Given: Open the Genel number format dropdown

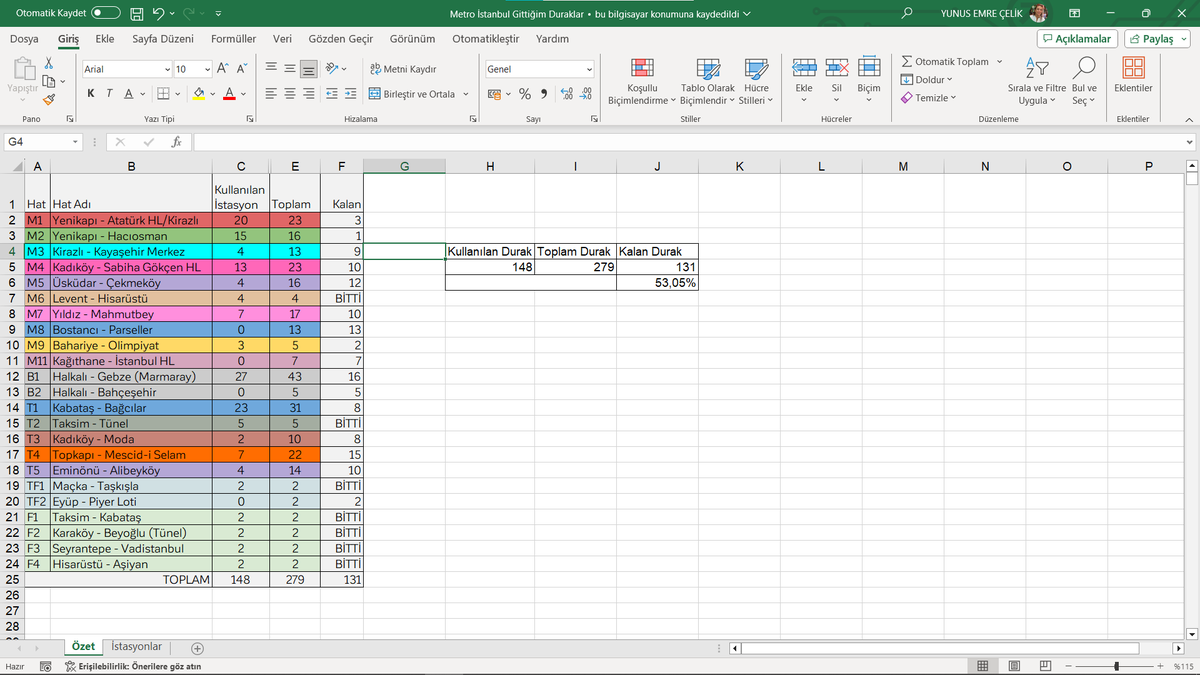Looking at the screenshot, I should [588, 69].
